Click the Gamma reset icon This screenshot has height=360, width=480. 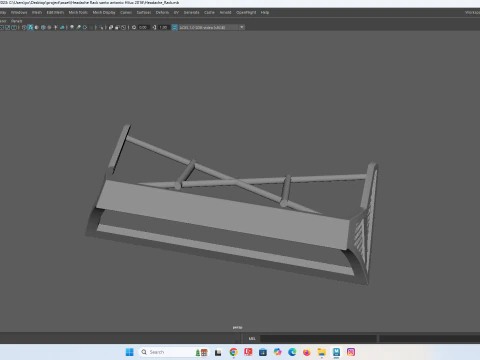(x=154, y=27)
